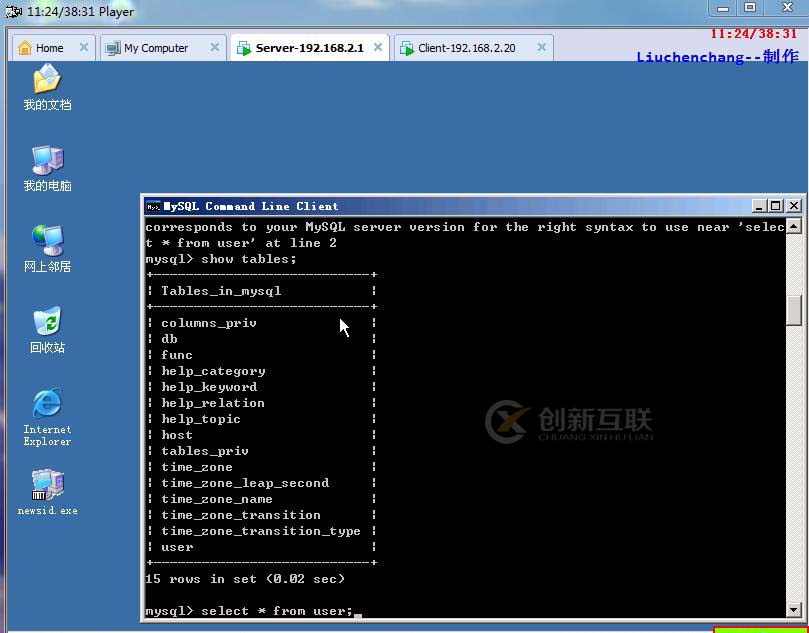Maximize the Player window

click(750, 8)
